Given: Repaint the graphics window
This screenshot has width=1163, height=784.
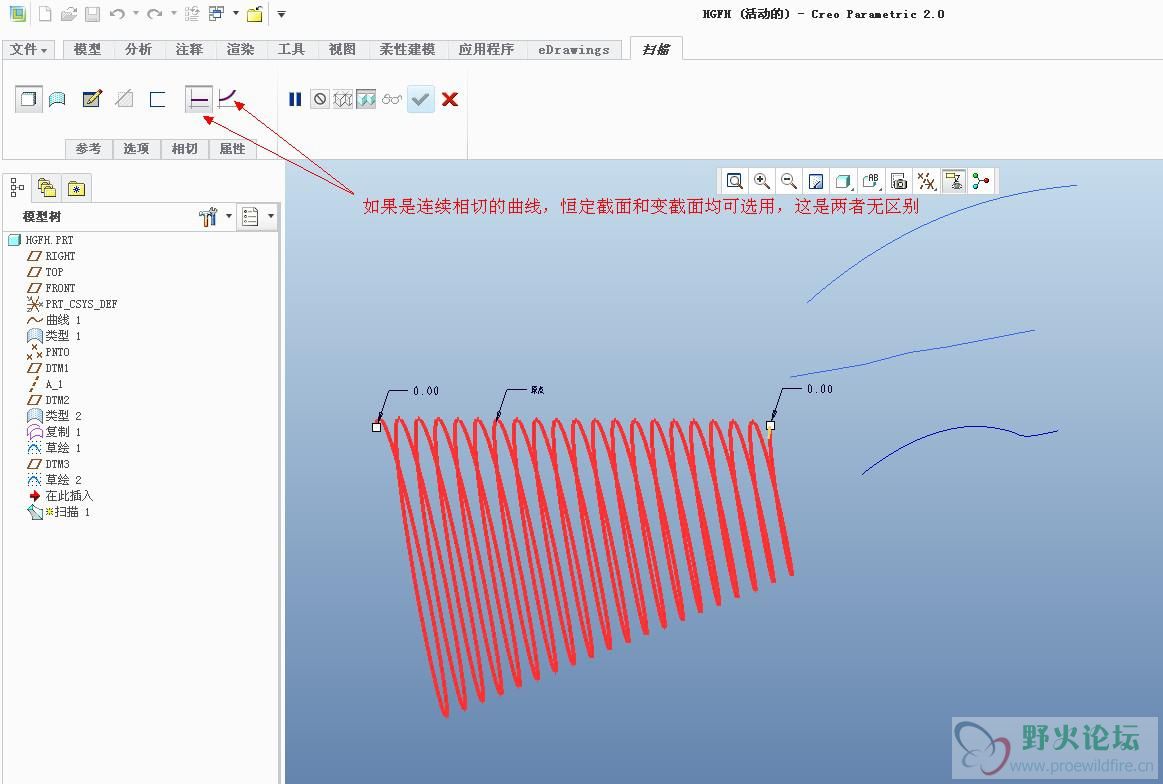Looking at the screenshot, I should (816, 181).
